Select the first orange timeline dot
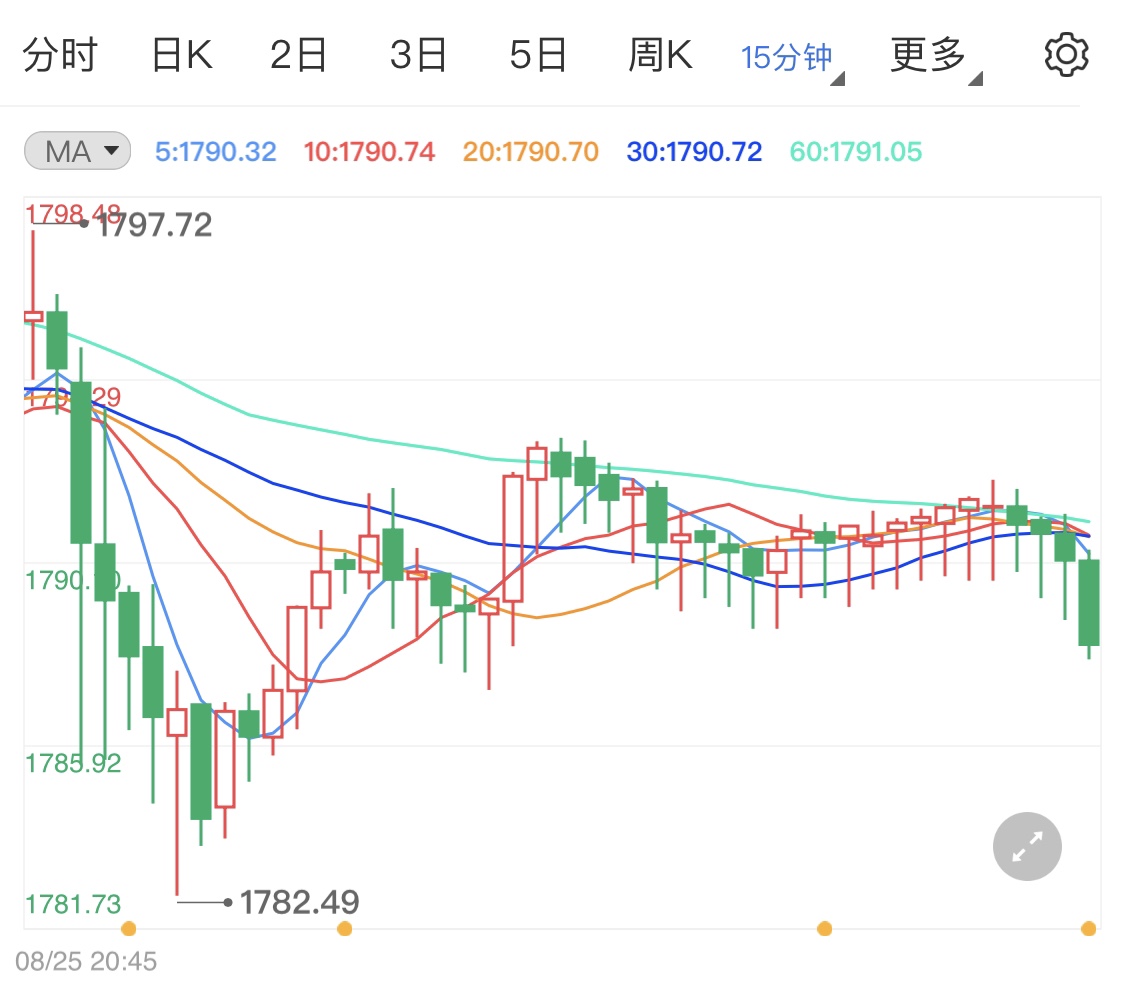This screenshot has height=992, width=1125. (x=128, y=929)
